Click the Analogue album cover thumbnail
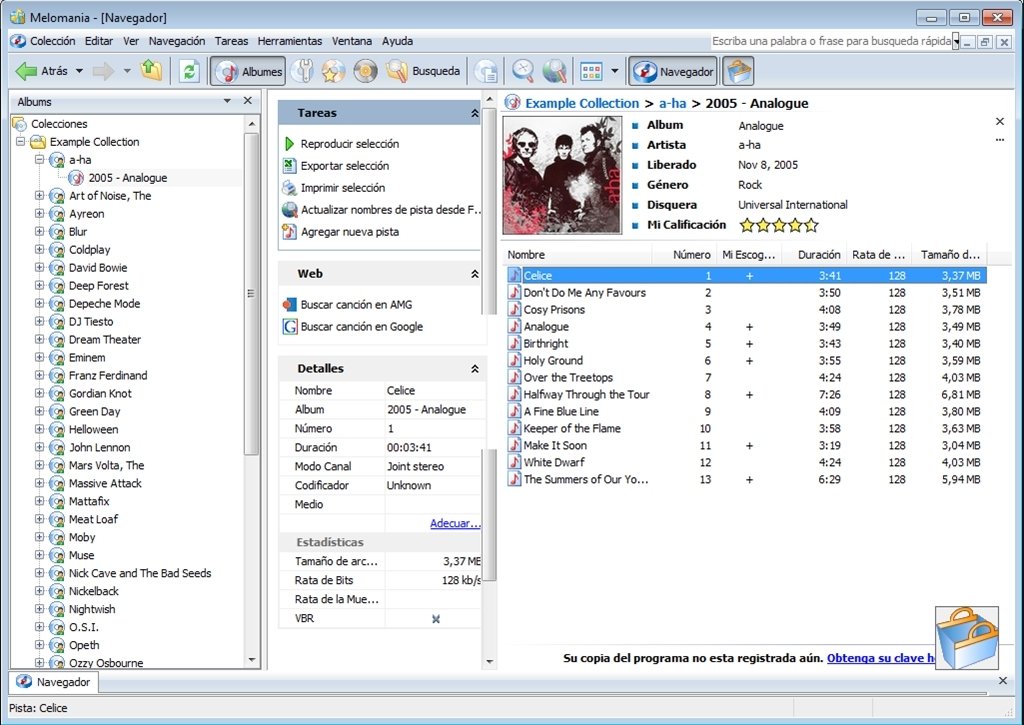 tap(562, 175)
